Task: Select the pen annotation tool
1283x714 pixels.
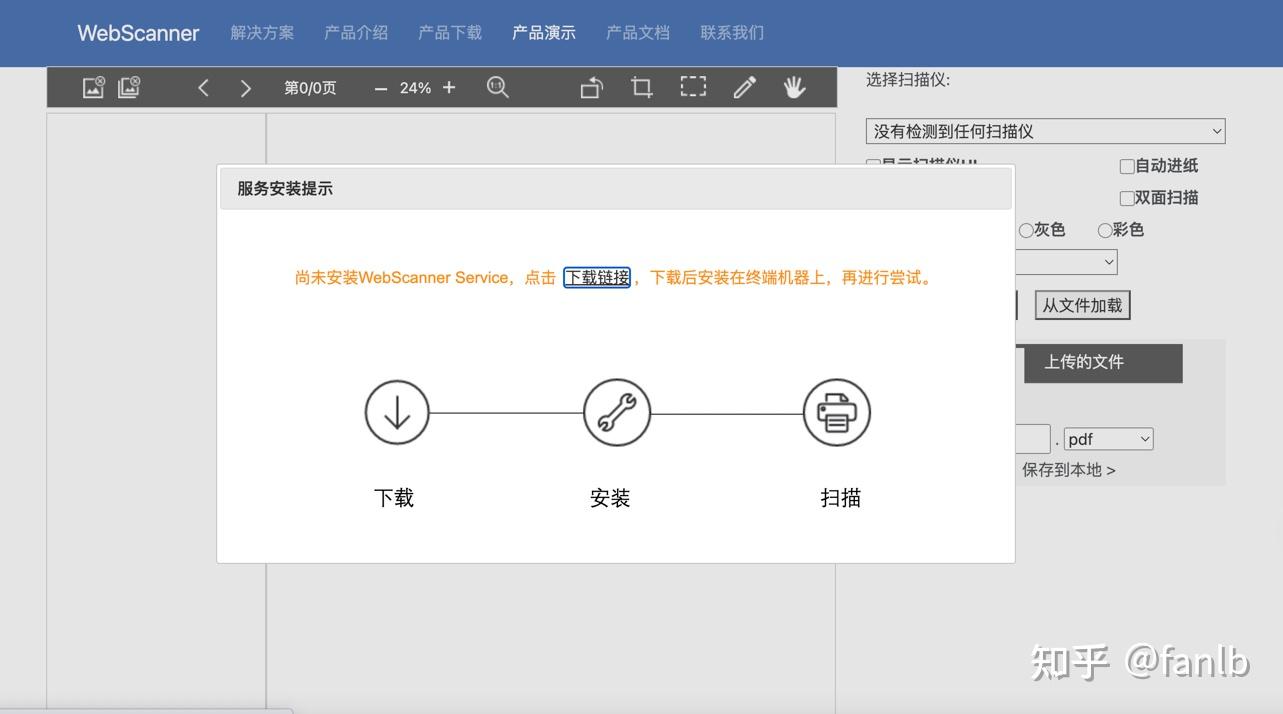Action: coord(744,87)
